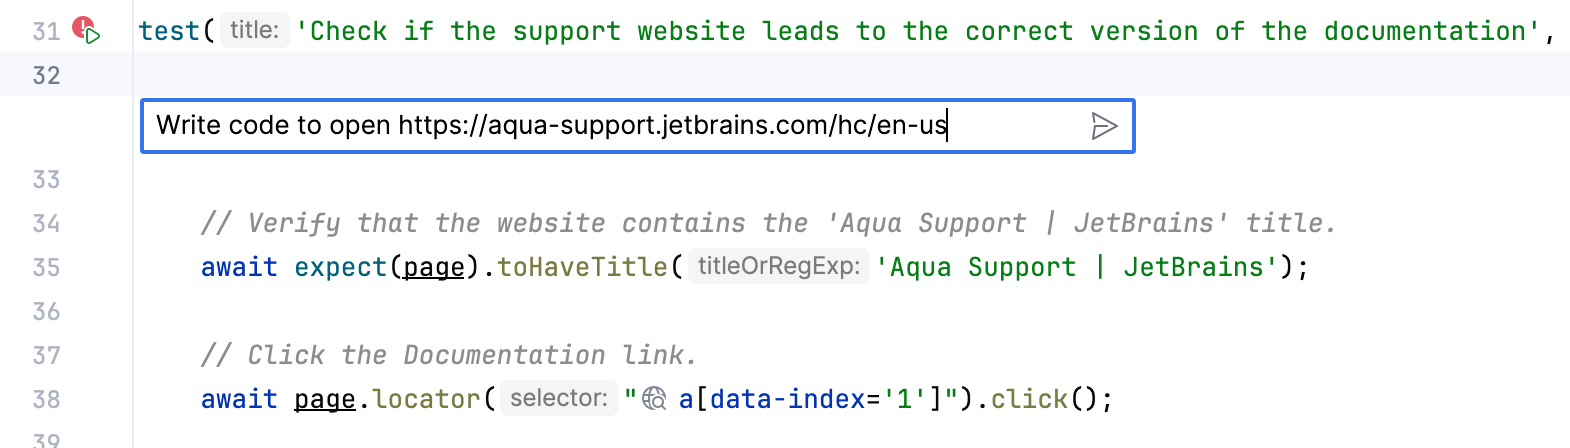Click the 'locator' method name
This screenshot has width=1570, height=448.
[x=426, y=400]
